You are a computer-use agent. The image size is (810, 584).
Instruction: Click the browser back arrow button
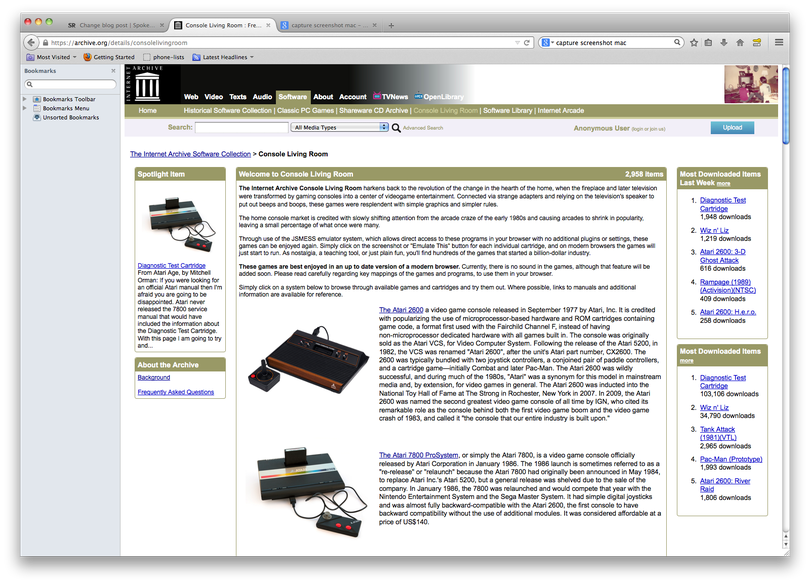coord(31,42)
